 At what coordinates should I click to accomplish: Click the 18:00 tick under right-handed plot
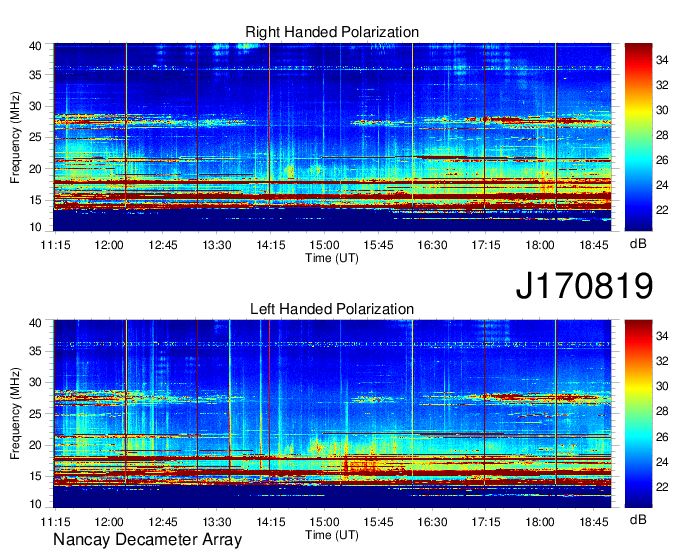tap(540, 245)
